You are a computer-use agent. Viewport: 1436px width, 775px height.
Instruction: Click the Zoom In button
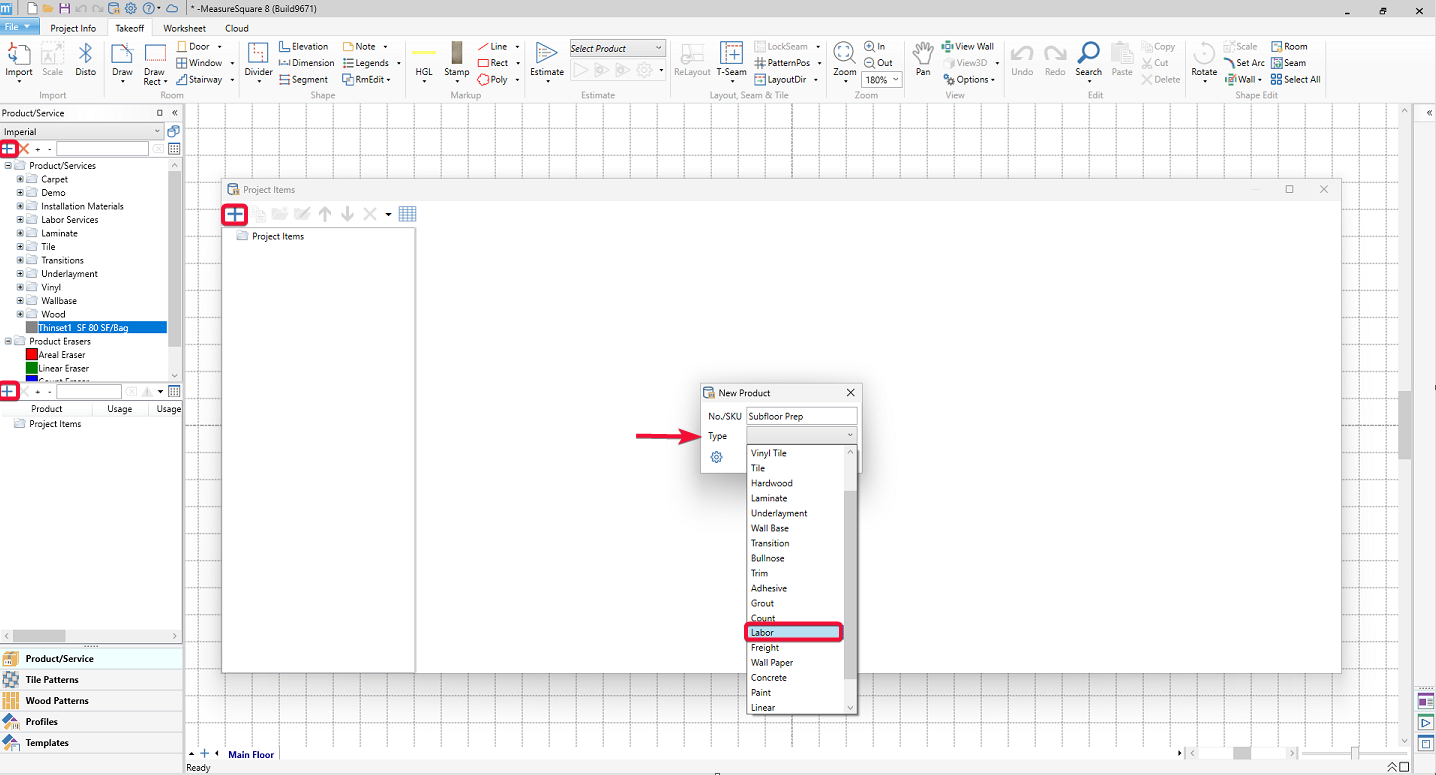pyautogui.click(x=875, y=47)
